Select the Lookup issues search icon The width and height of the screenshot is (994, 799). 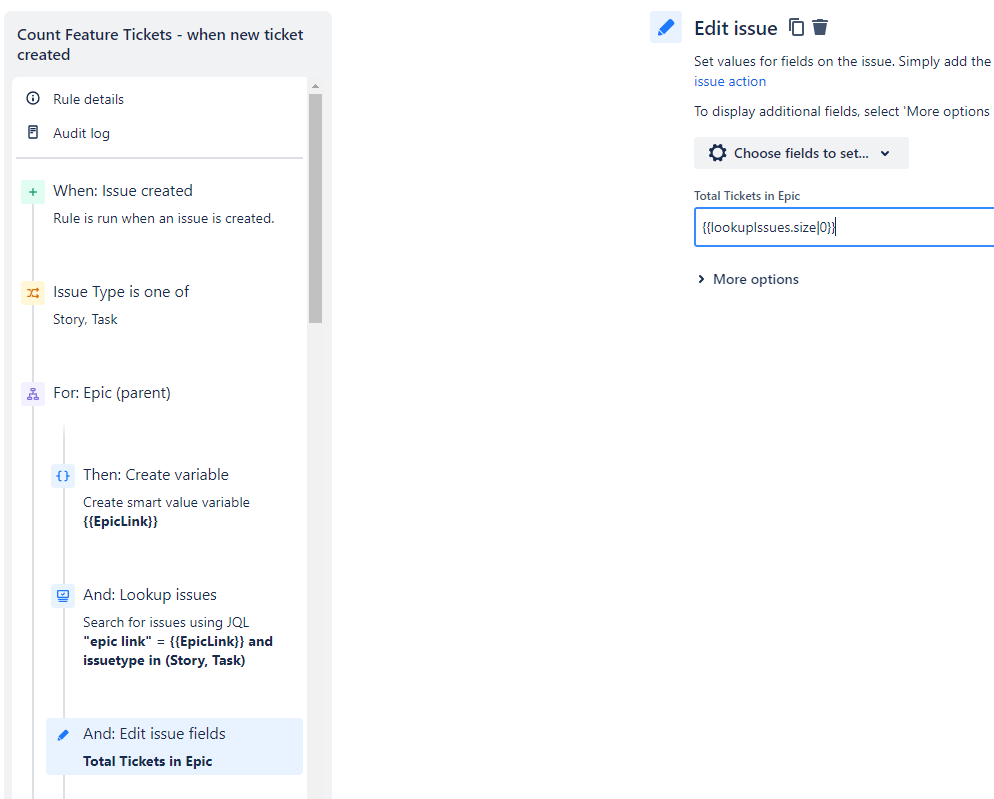pyautogui.click(x=61, y=595)
